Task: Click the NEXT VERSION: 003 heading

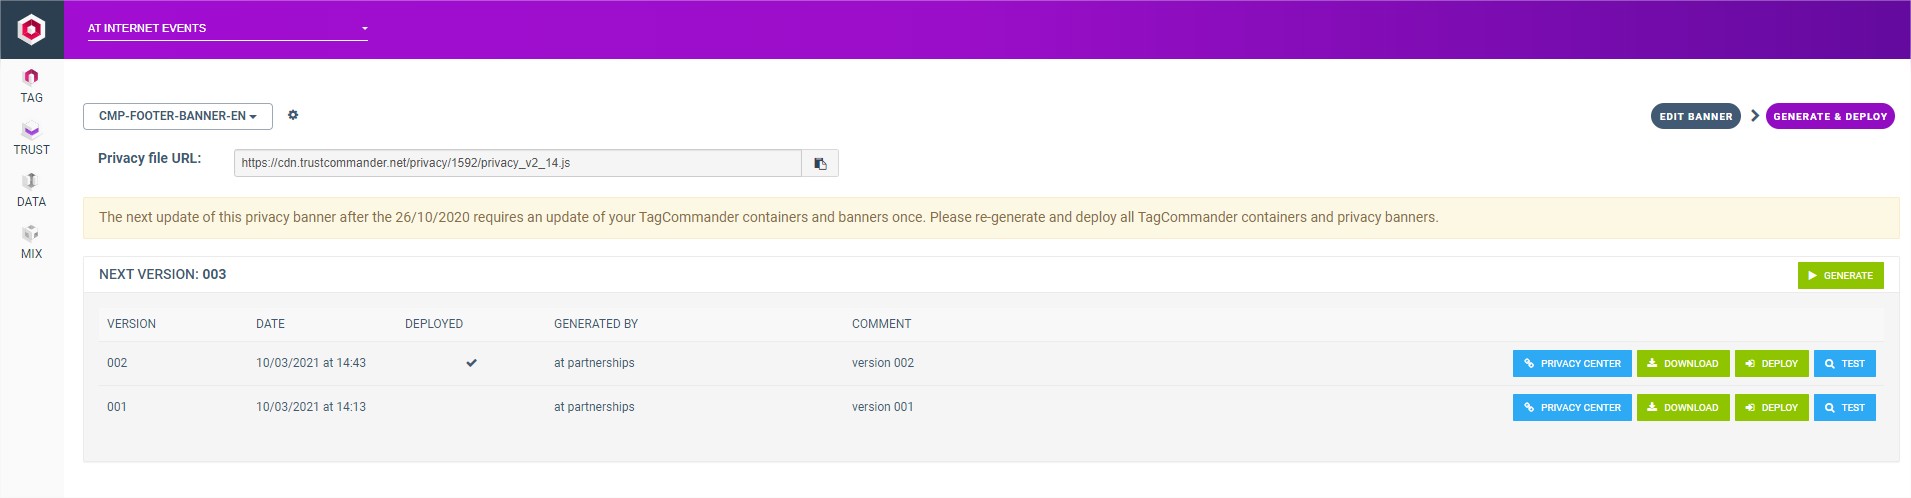Action: coord(163,274)
